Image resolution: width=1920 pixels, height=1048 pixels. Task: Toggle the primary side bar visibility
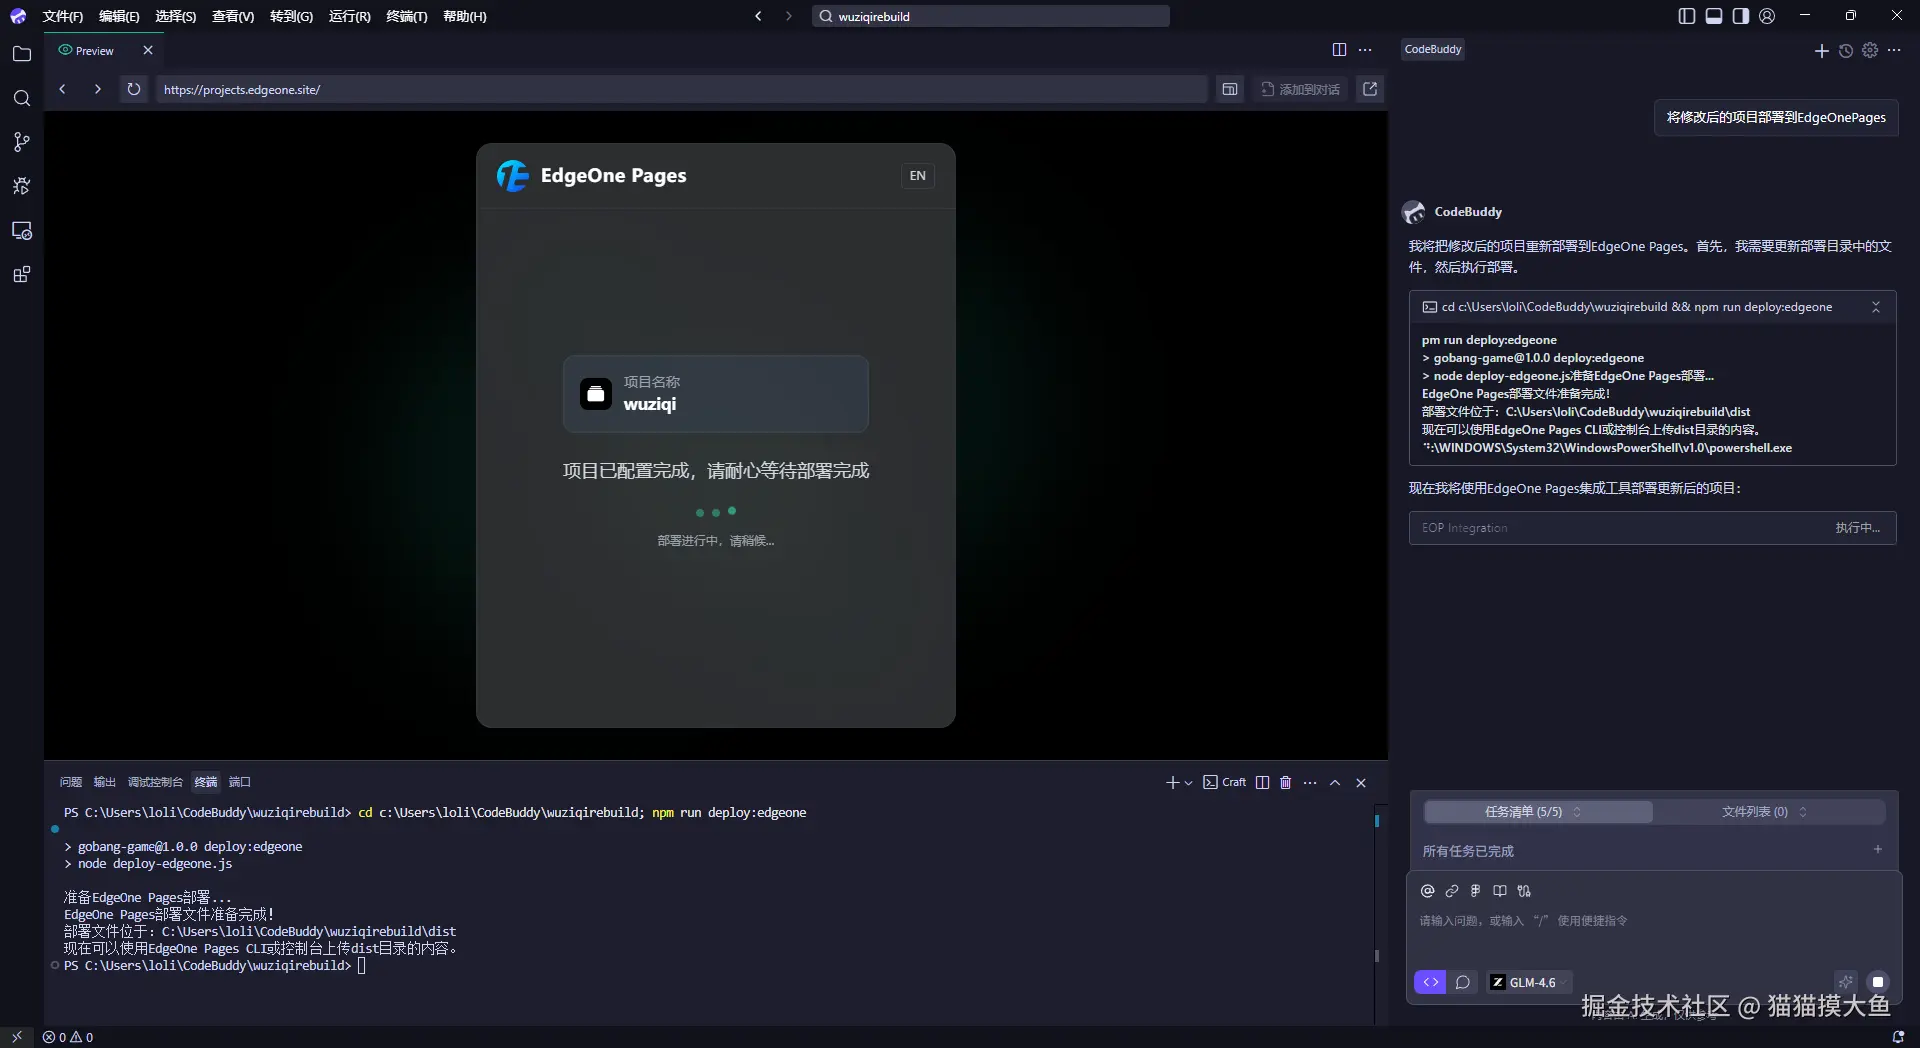click(x=1687, y=16)
